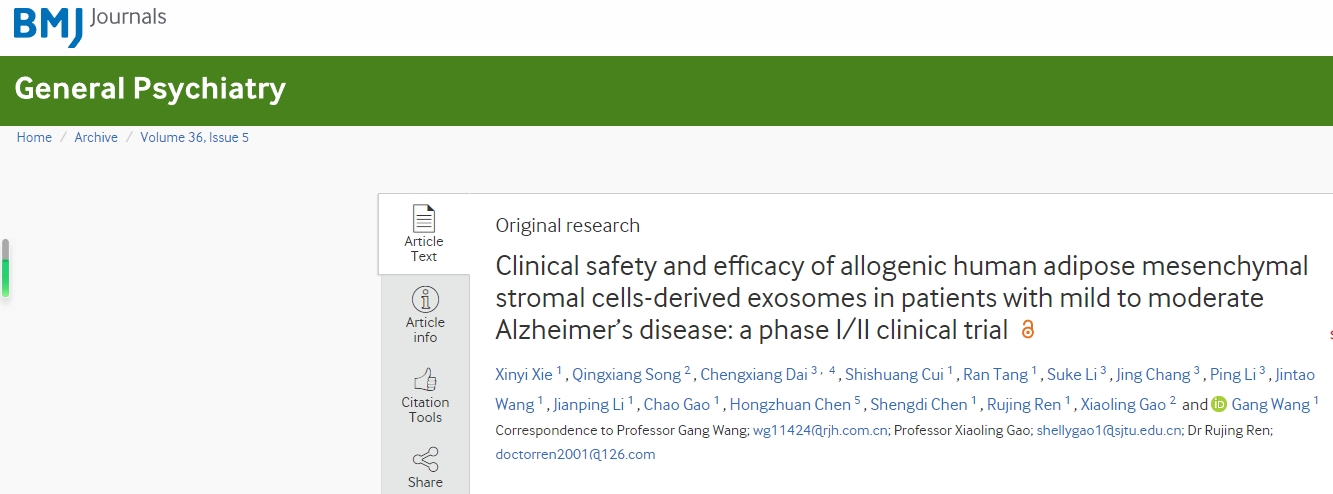
Task: Open the Archive breadcrumb link
Action: coord(96,138)
